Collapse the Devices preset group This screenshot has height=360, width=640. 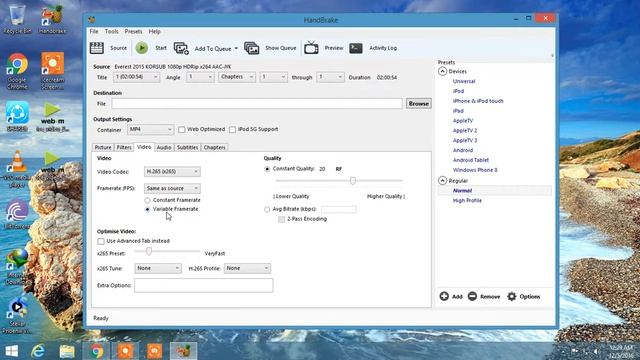(x=442, y=71)
